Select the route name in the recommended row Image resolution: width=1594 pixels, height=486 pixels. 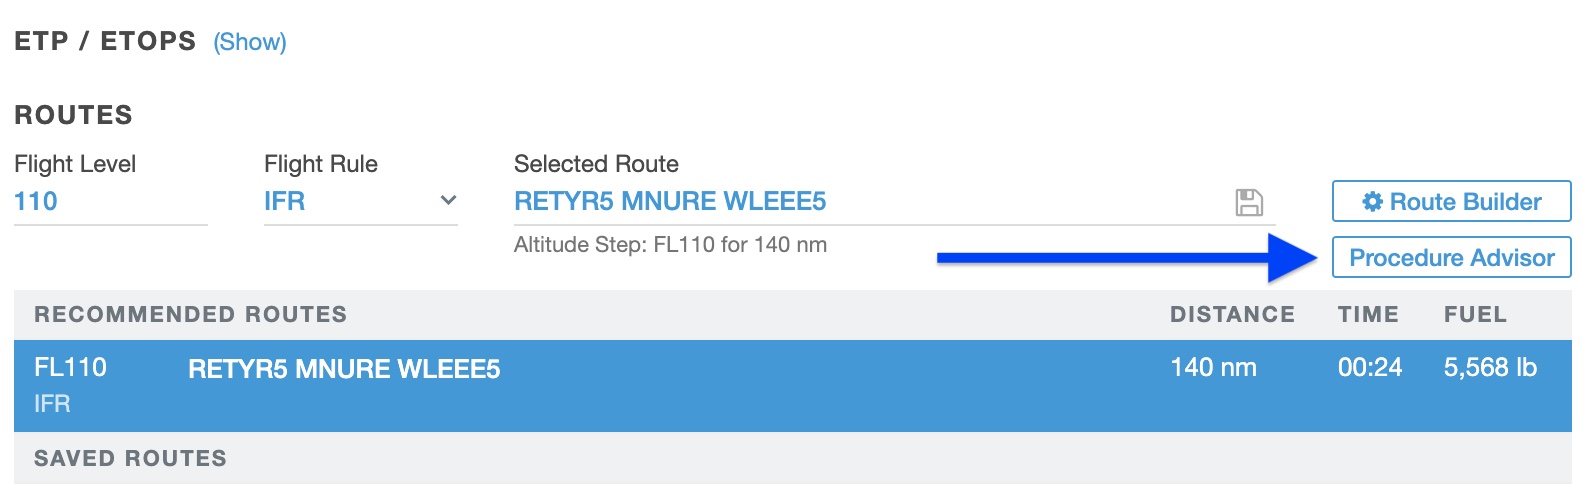[x=344, y=369]
